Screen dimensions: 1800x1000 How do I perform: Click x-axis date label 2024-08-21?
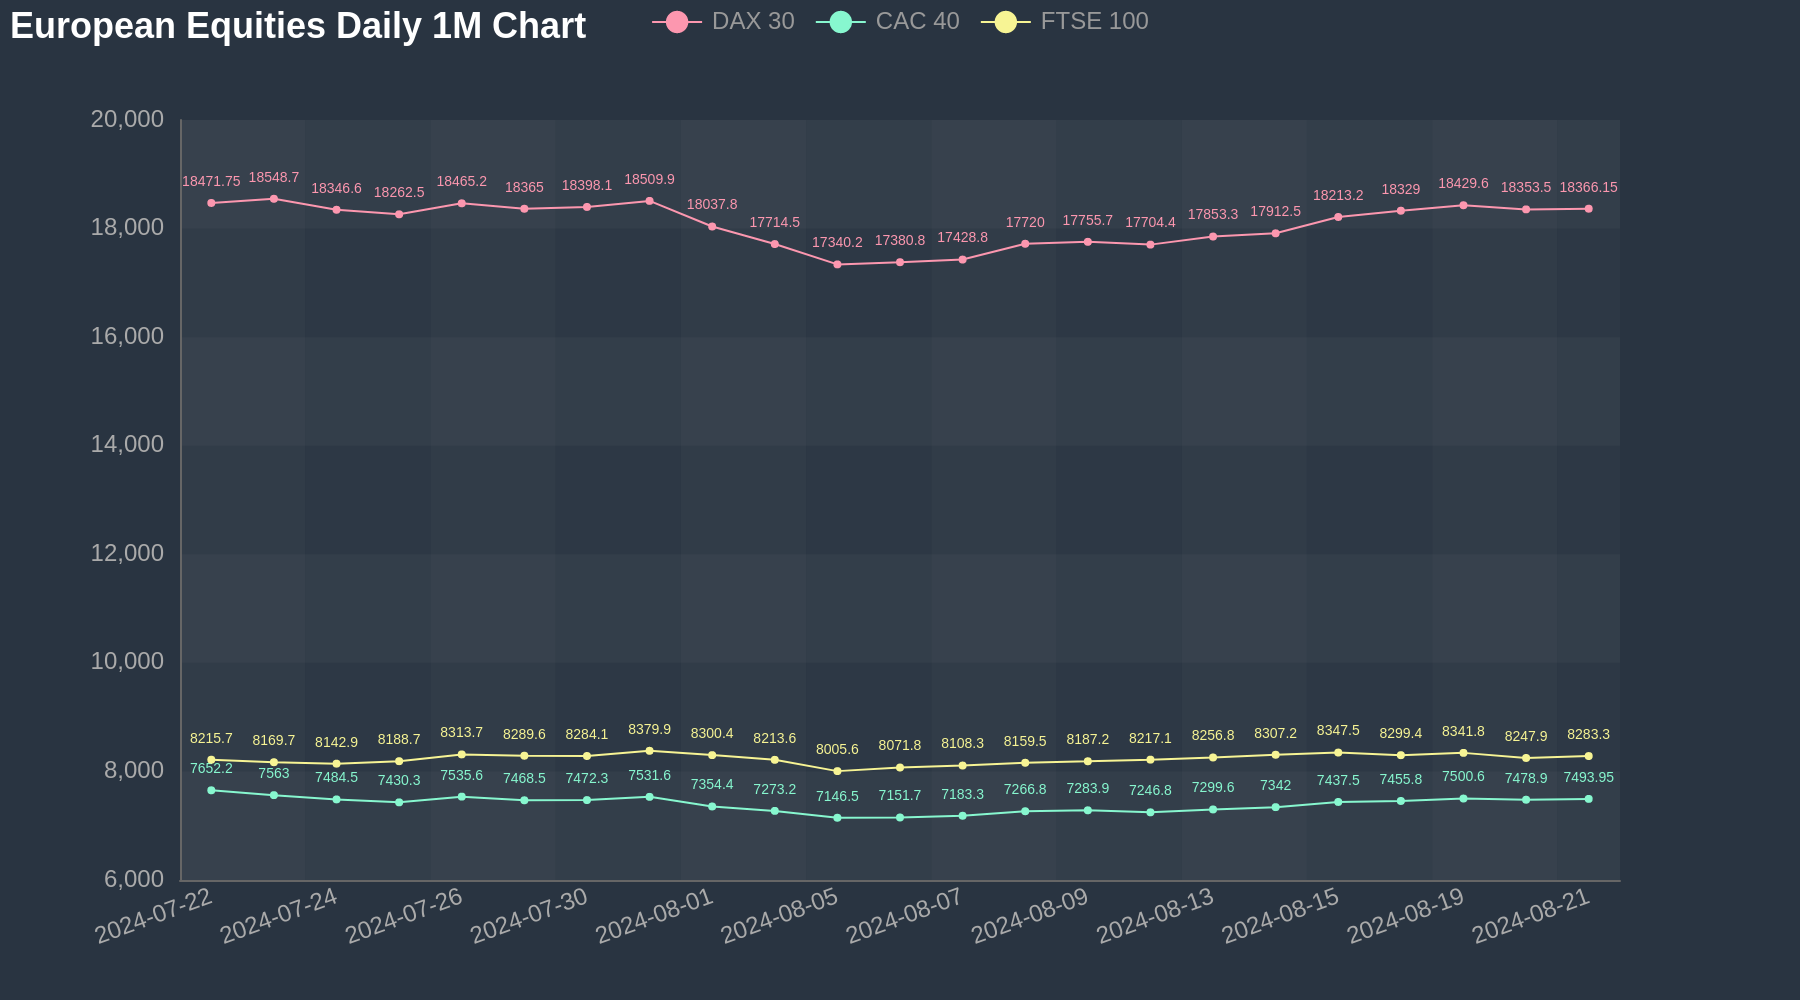(1531, 915)
